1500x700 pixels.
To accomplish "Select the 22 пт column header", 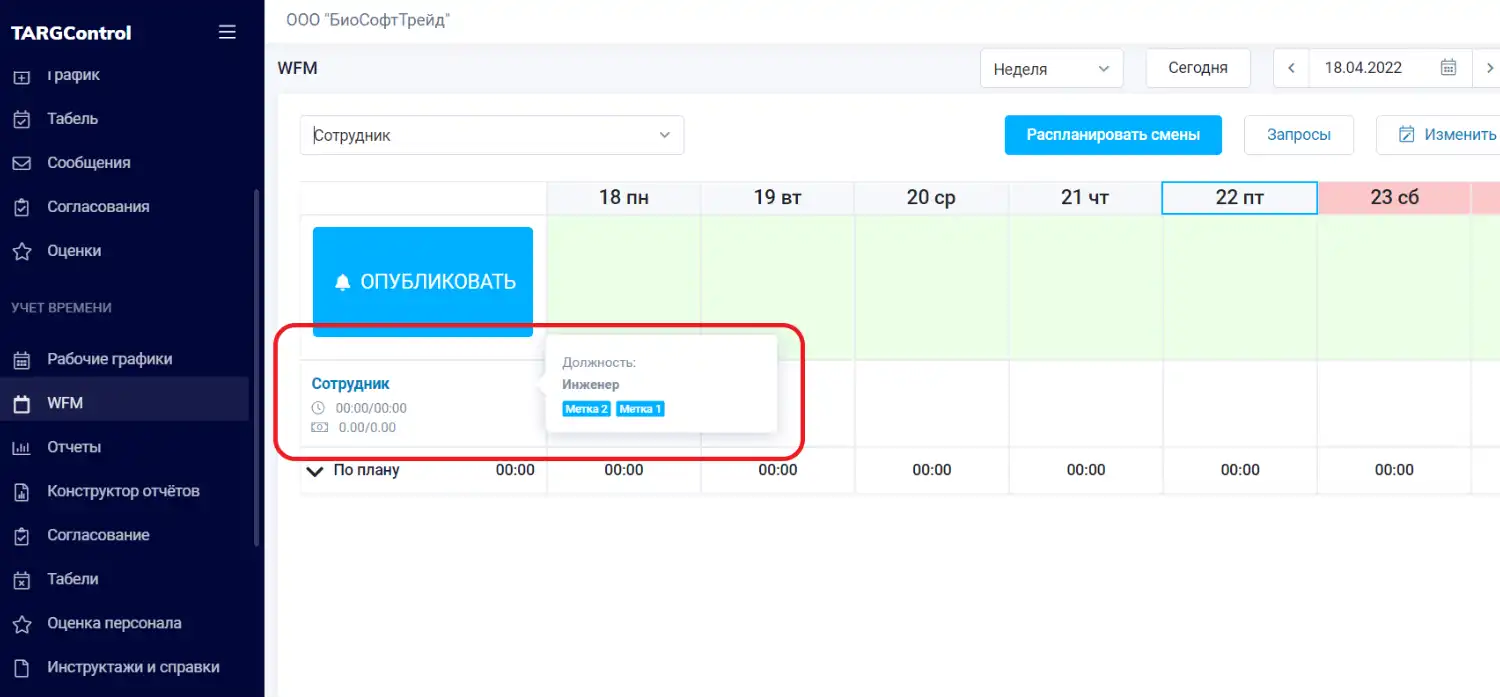I will (x=1240, y=198).
